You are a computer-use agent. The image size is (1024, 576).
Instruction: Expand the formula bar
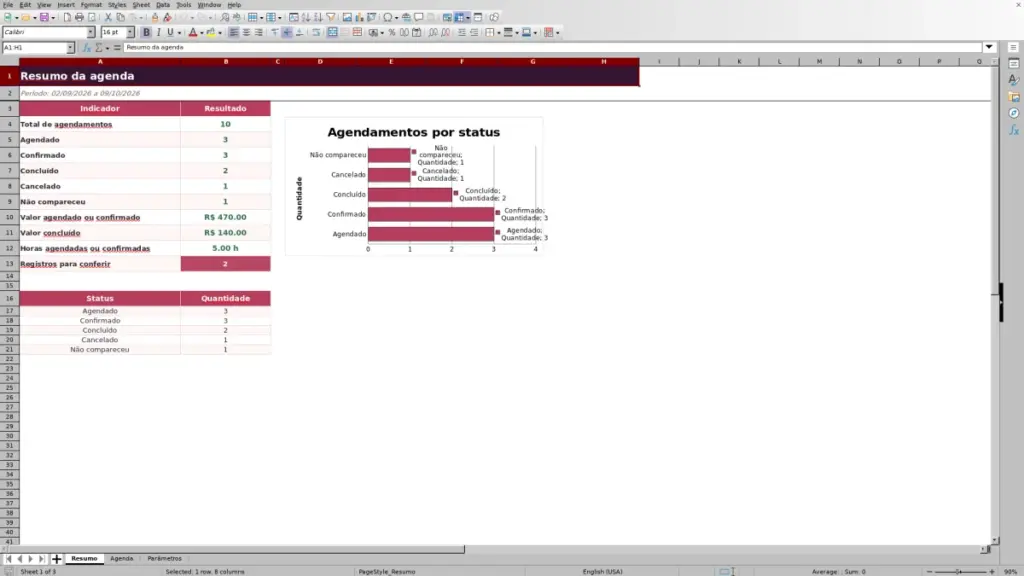tap(989, 48)
